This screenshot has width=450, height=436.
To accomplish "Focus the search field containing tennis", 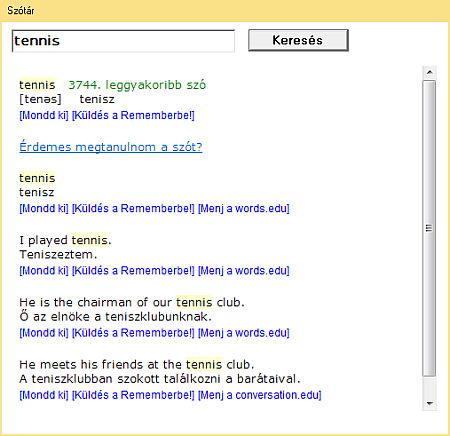I will point(123,41).
